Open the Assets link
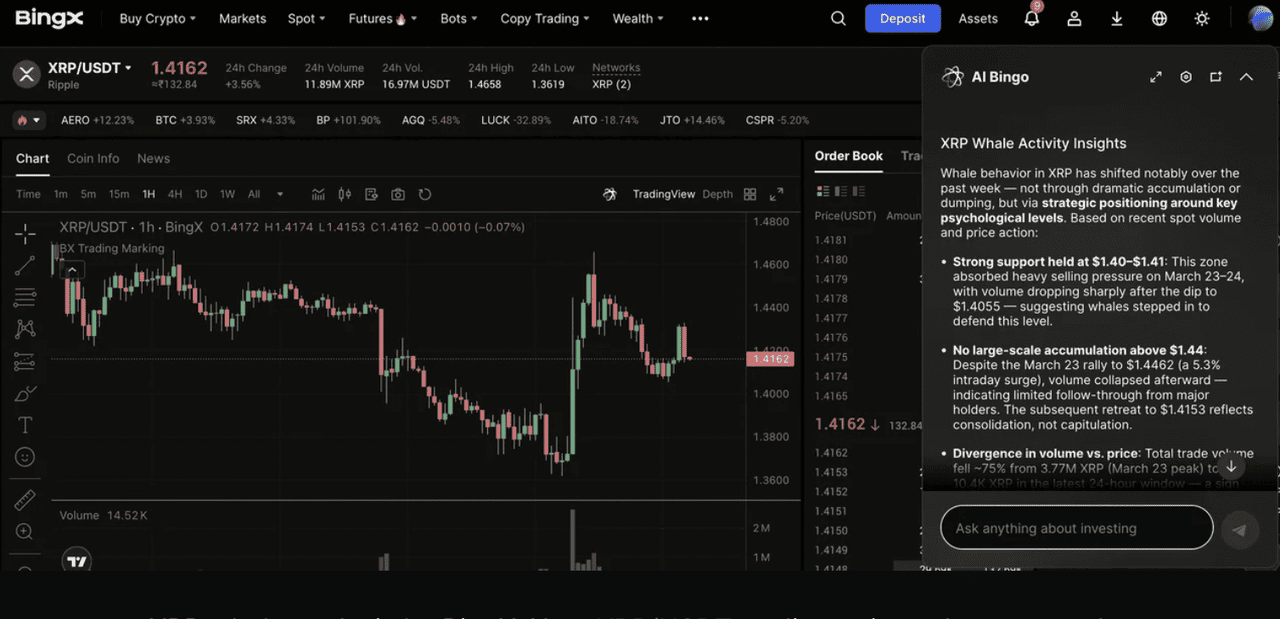The image size is (1280, 619). click(978, 19)
